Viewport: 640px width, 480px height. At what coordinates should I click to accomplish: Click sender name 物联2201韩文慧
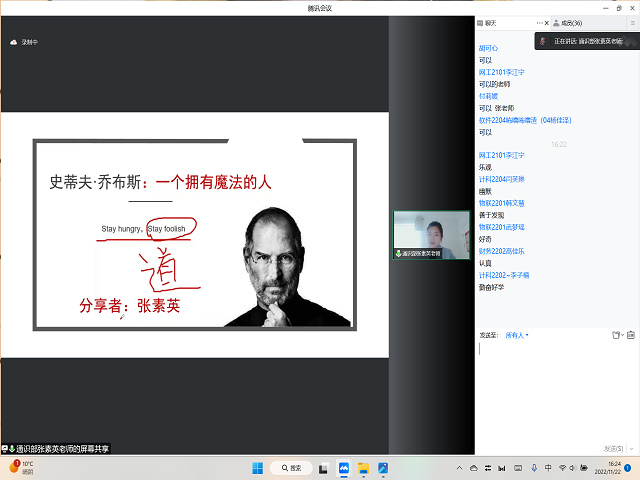(x=502, y=203)
